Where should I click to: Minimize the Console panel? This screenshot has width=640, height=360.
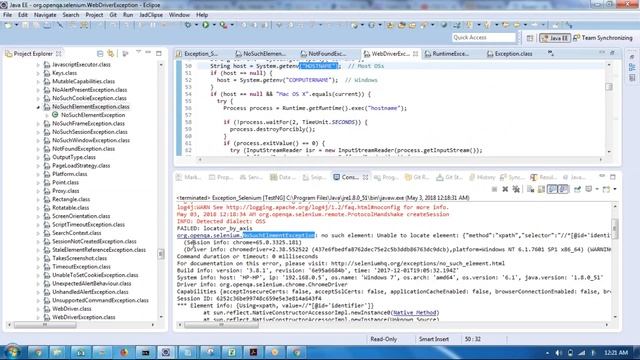[602, 176]
